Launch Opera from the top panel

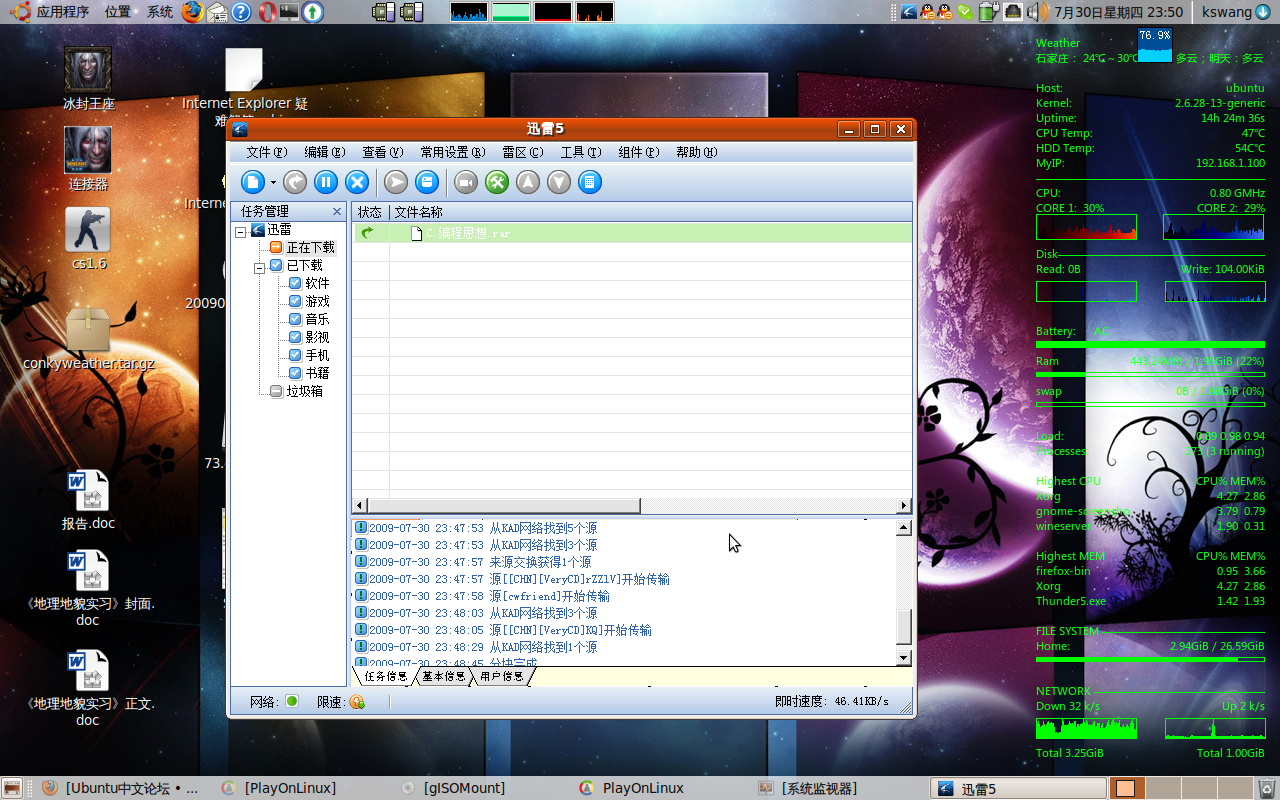tap(267, 12)
